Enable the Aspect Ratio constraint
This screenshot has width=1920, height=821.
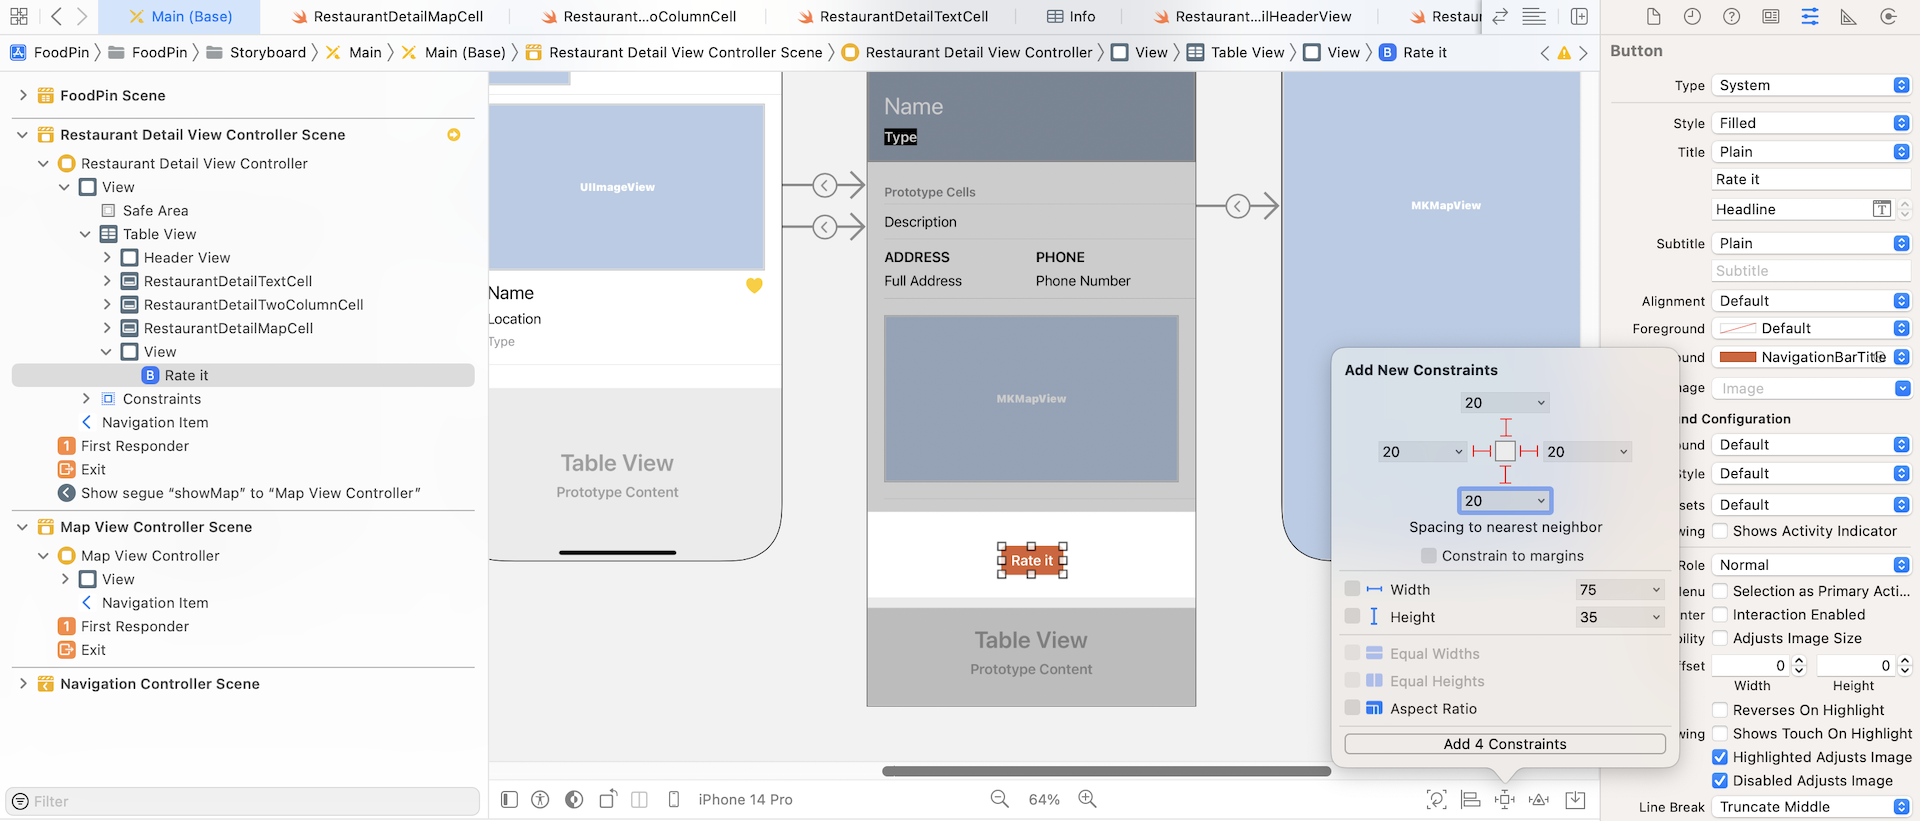point(1352,708)
